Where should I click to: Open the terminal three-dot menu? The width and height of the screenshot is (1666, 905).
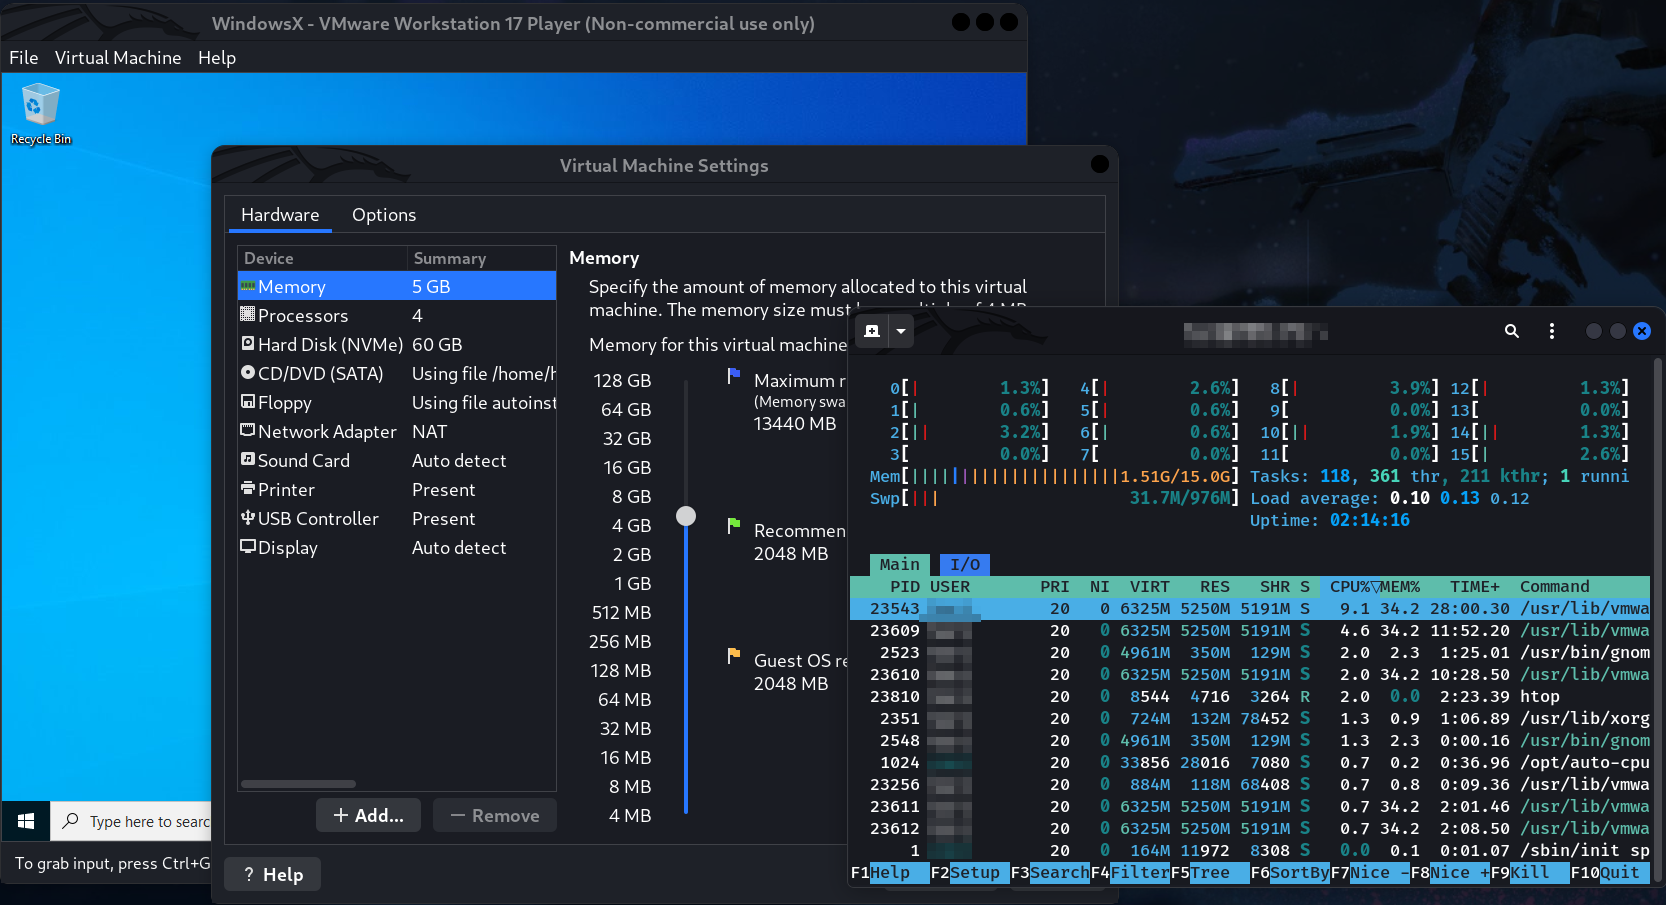pyautogui.click(x=1552, y=331)
